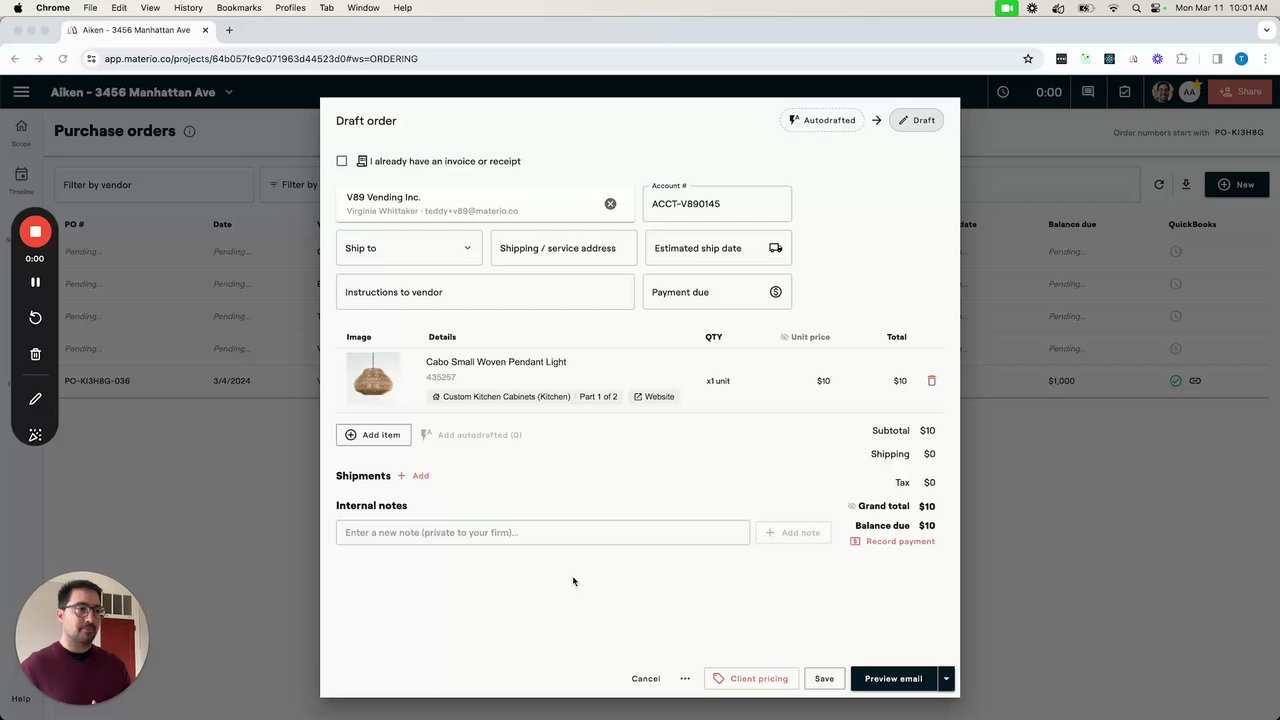Click the Share button
The height and width of the screenshot is (720, 1280).
tap(1239, 92)
